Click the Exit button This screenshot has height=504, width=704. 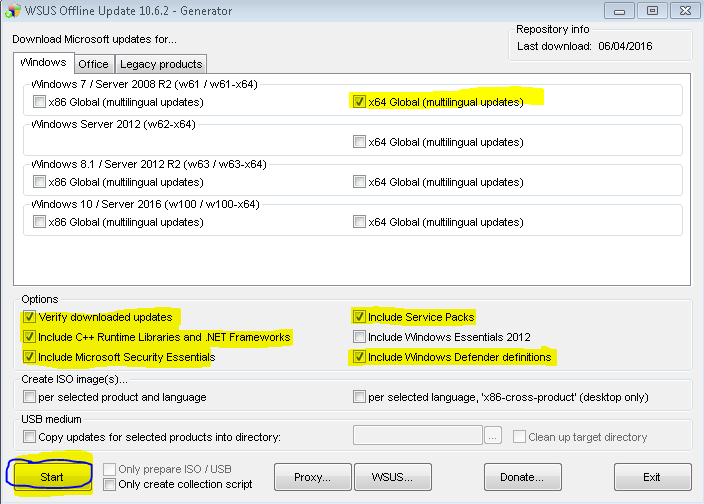point(652,477)
